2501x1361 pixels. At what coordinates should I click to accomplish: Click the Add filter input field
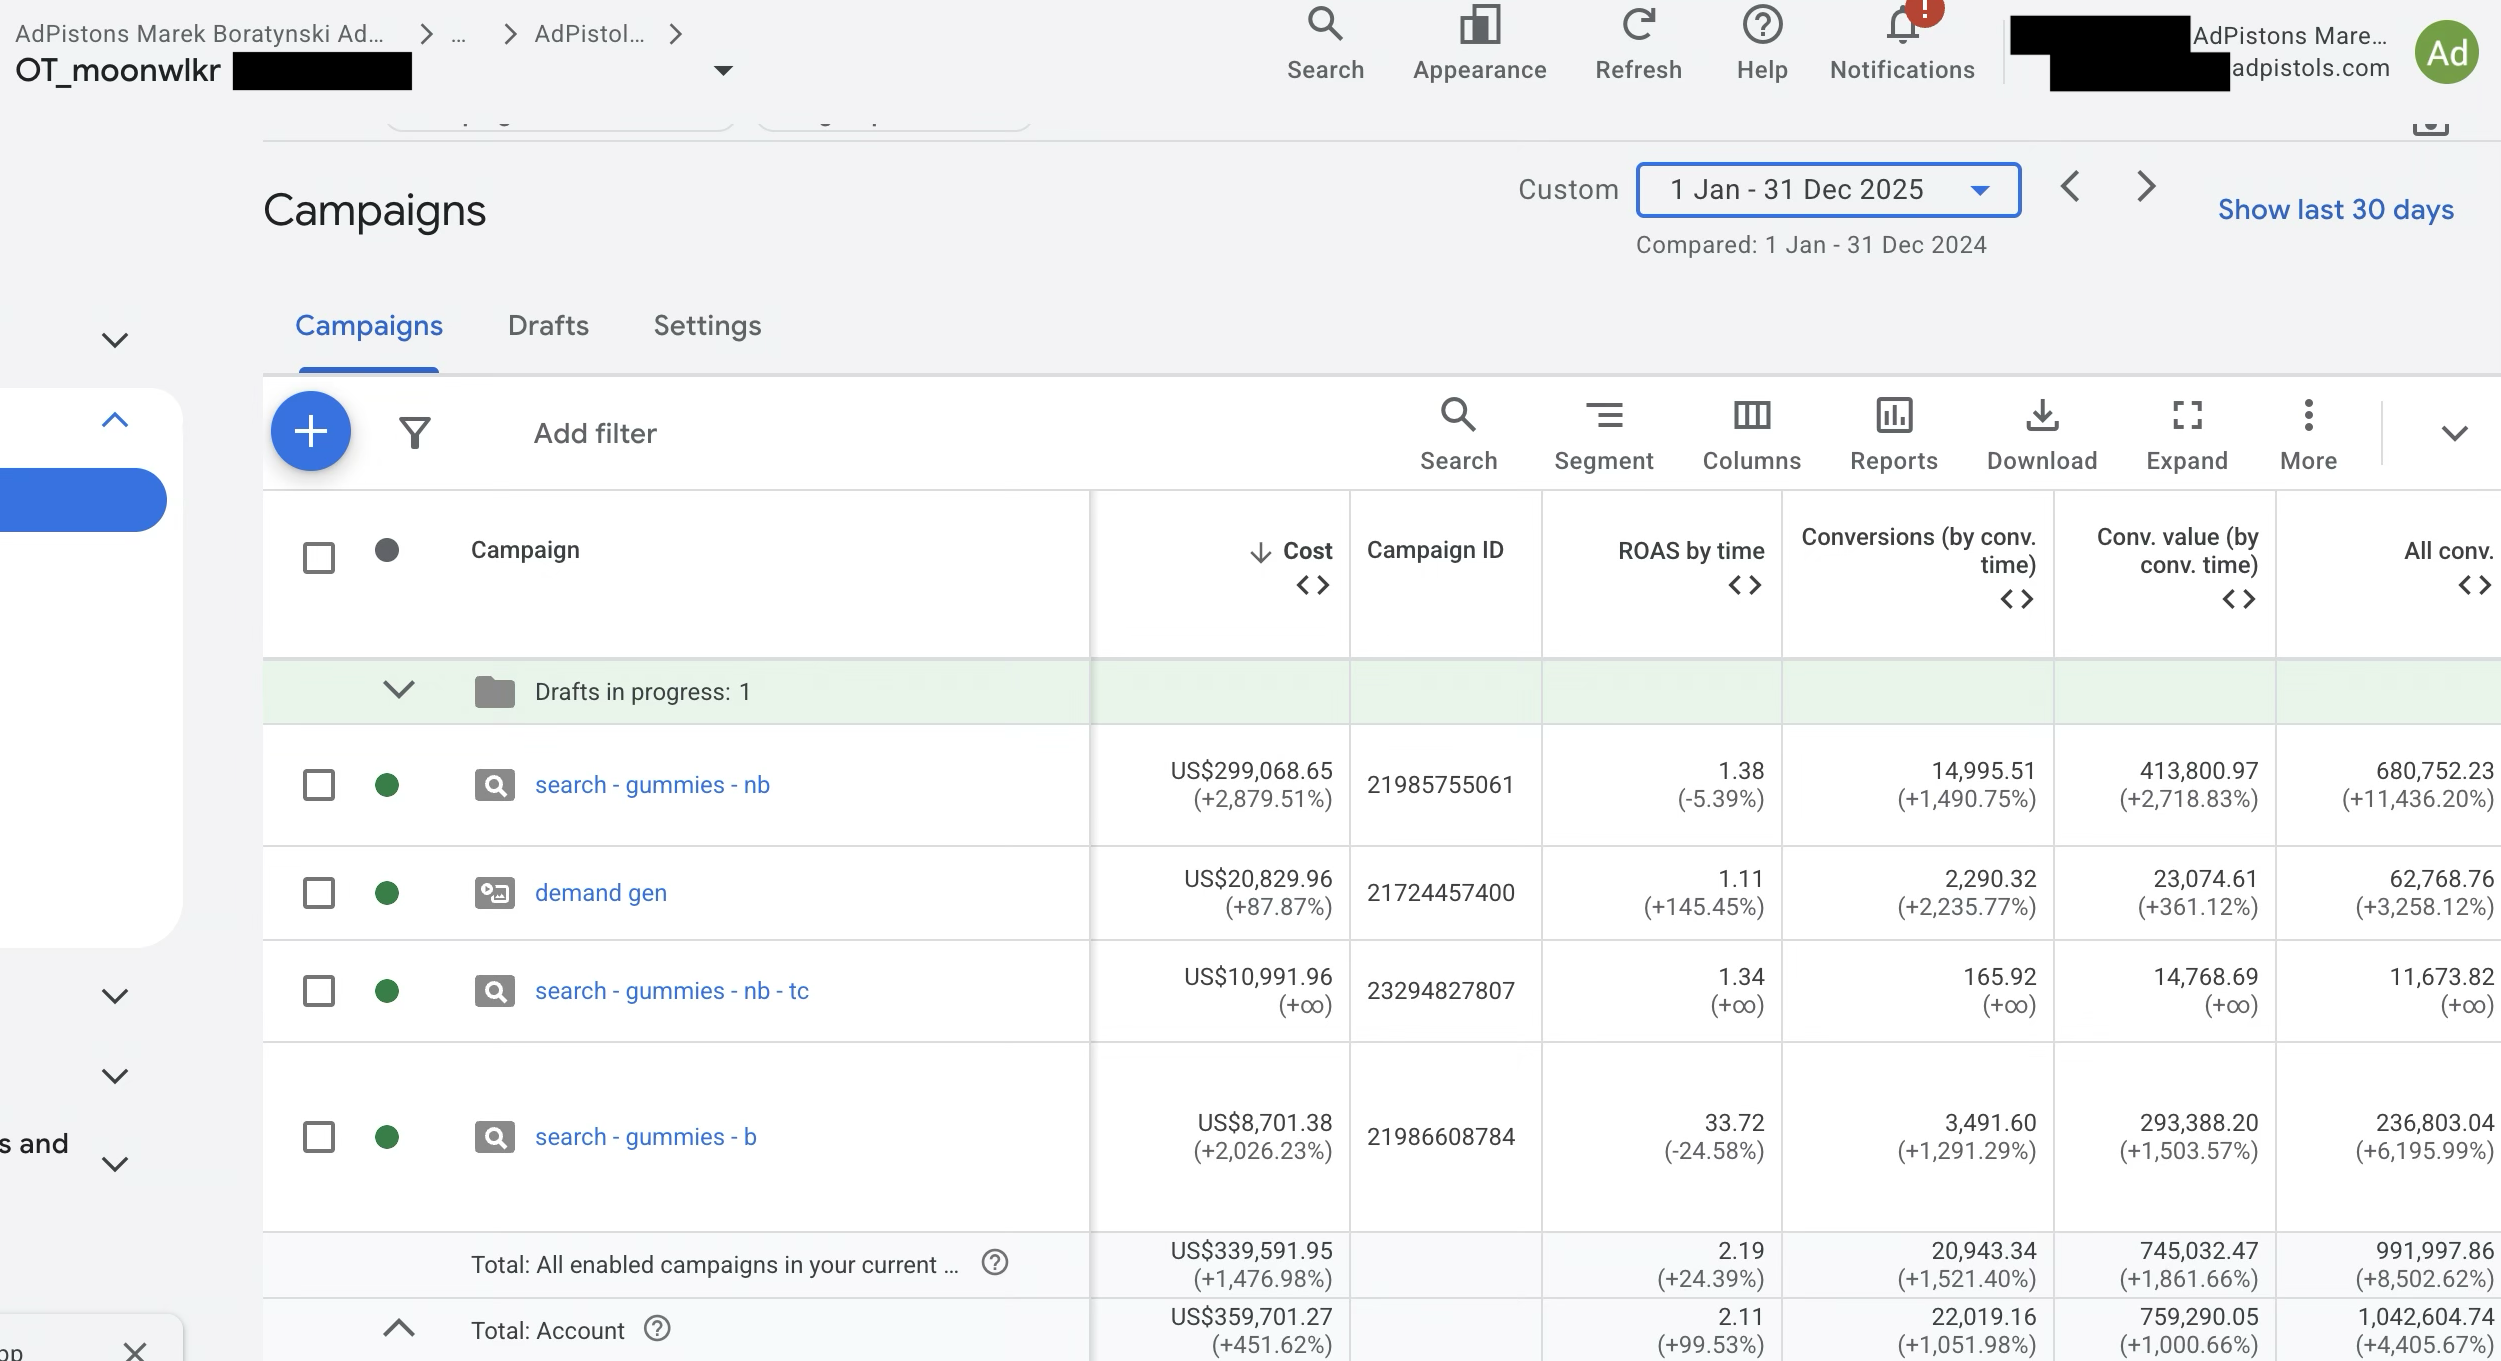coord(595,433)
